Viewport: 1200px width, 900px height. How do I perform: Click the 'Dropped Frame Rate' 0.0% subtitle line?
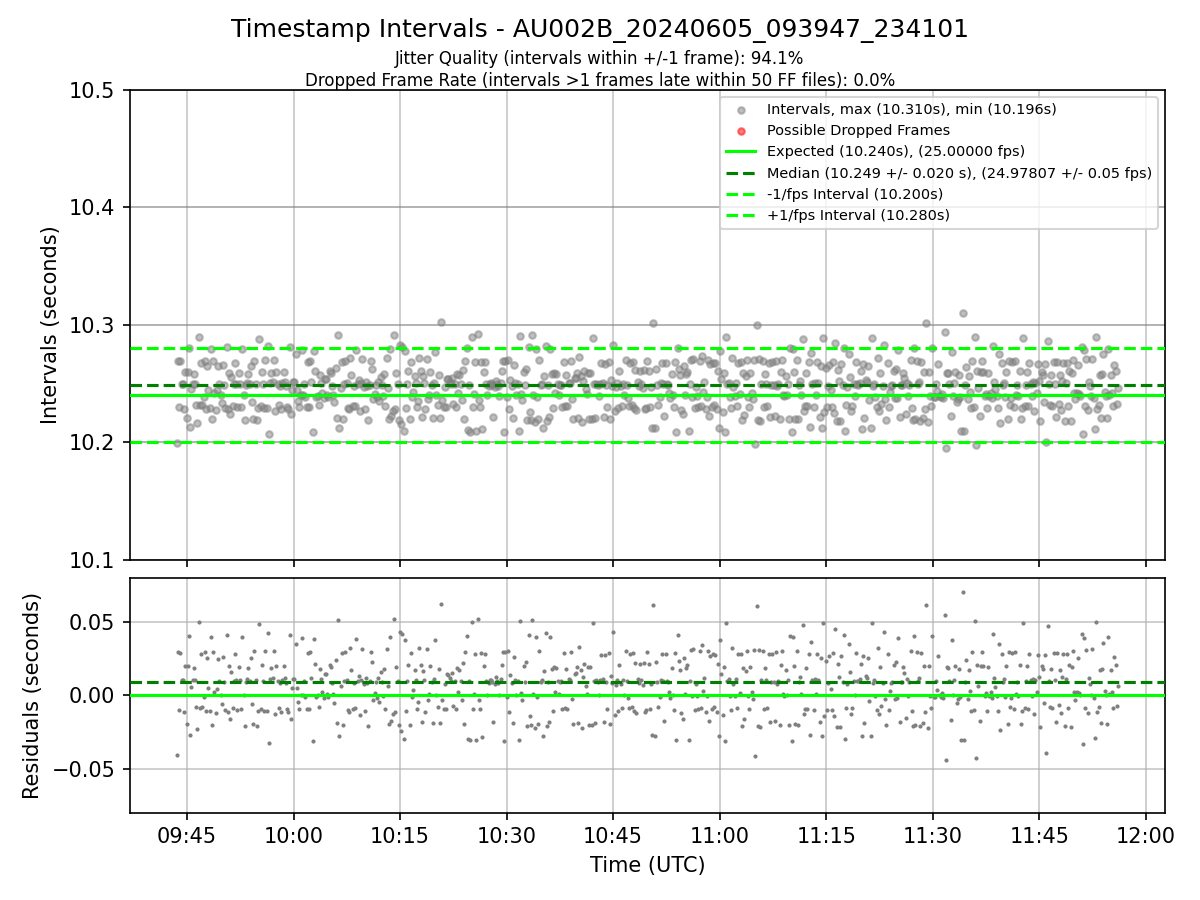[x=600, y=80]
